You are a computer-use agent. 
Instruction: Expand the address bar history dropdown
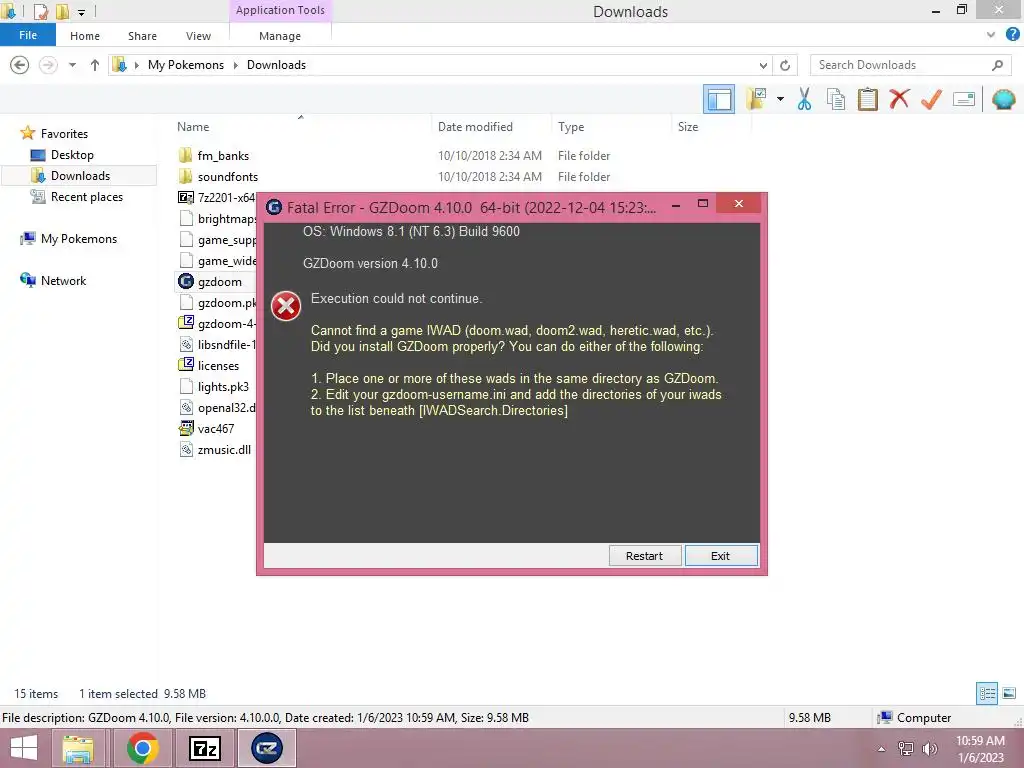click(763, 65)
